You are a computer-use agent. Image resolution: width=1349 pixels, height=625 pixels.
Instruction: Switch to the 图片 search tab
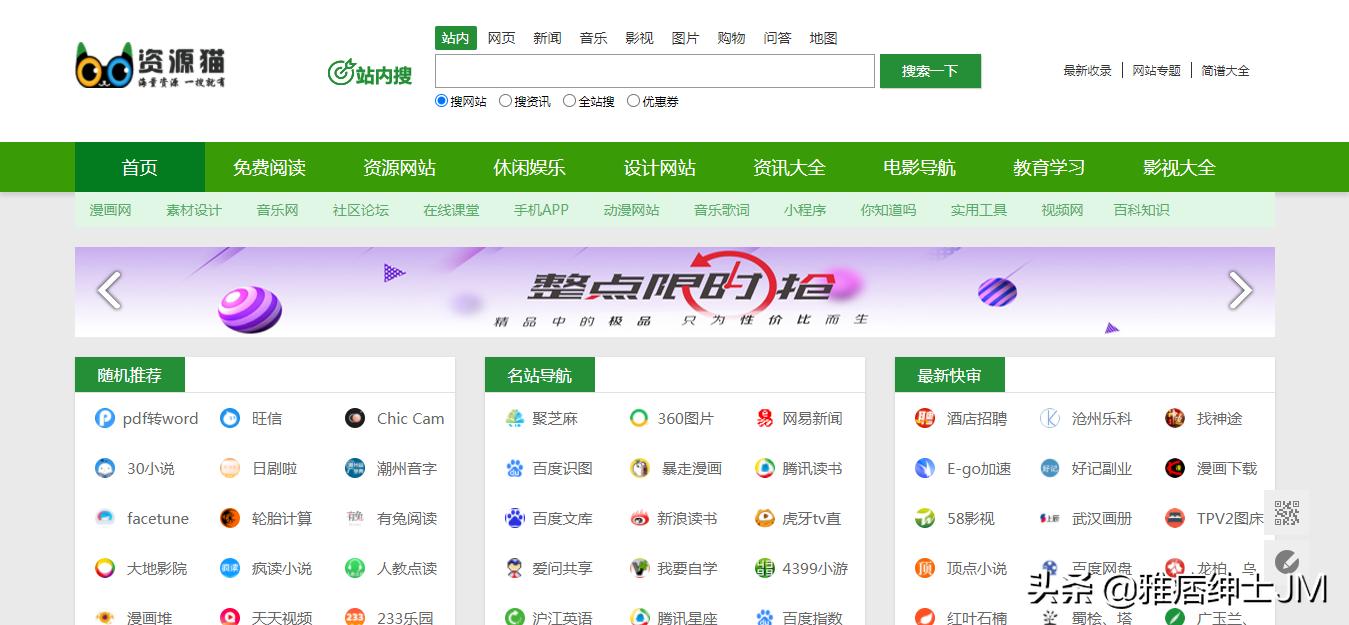(685, 37)
